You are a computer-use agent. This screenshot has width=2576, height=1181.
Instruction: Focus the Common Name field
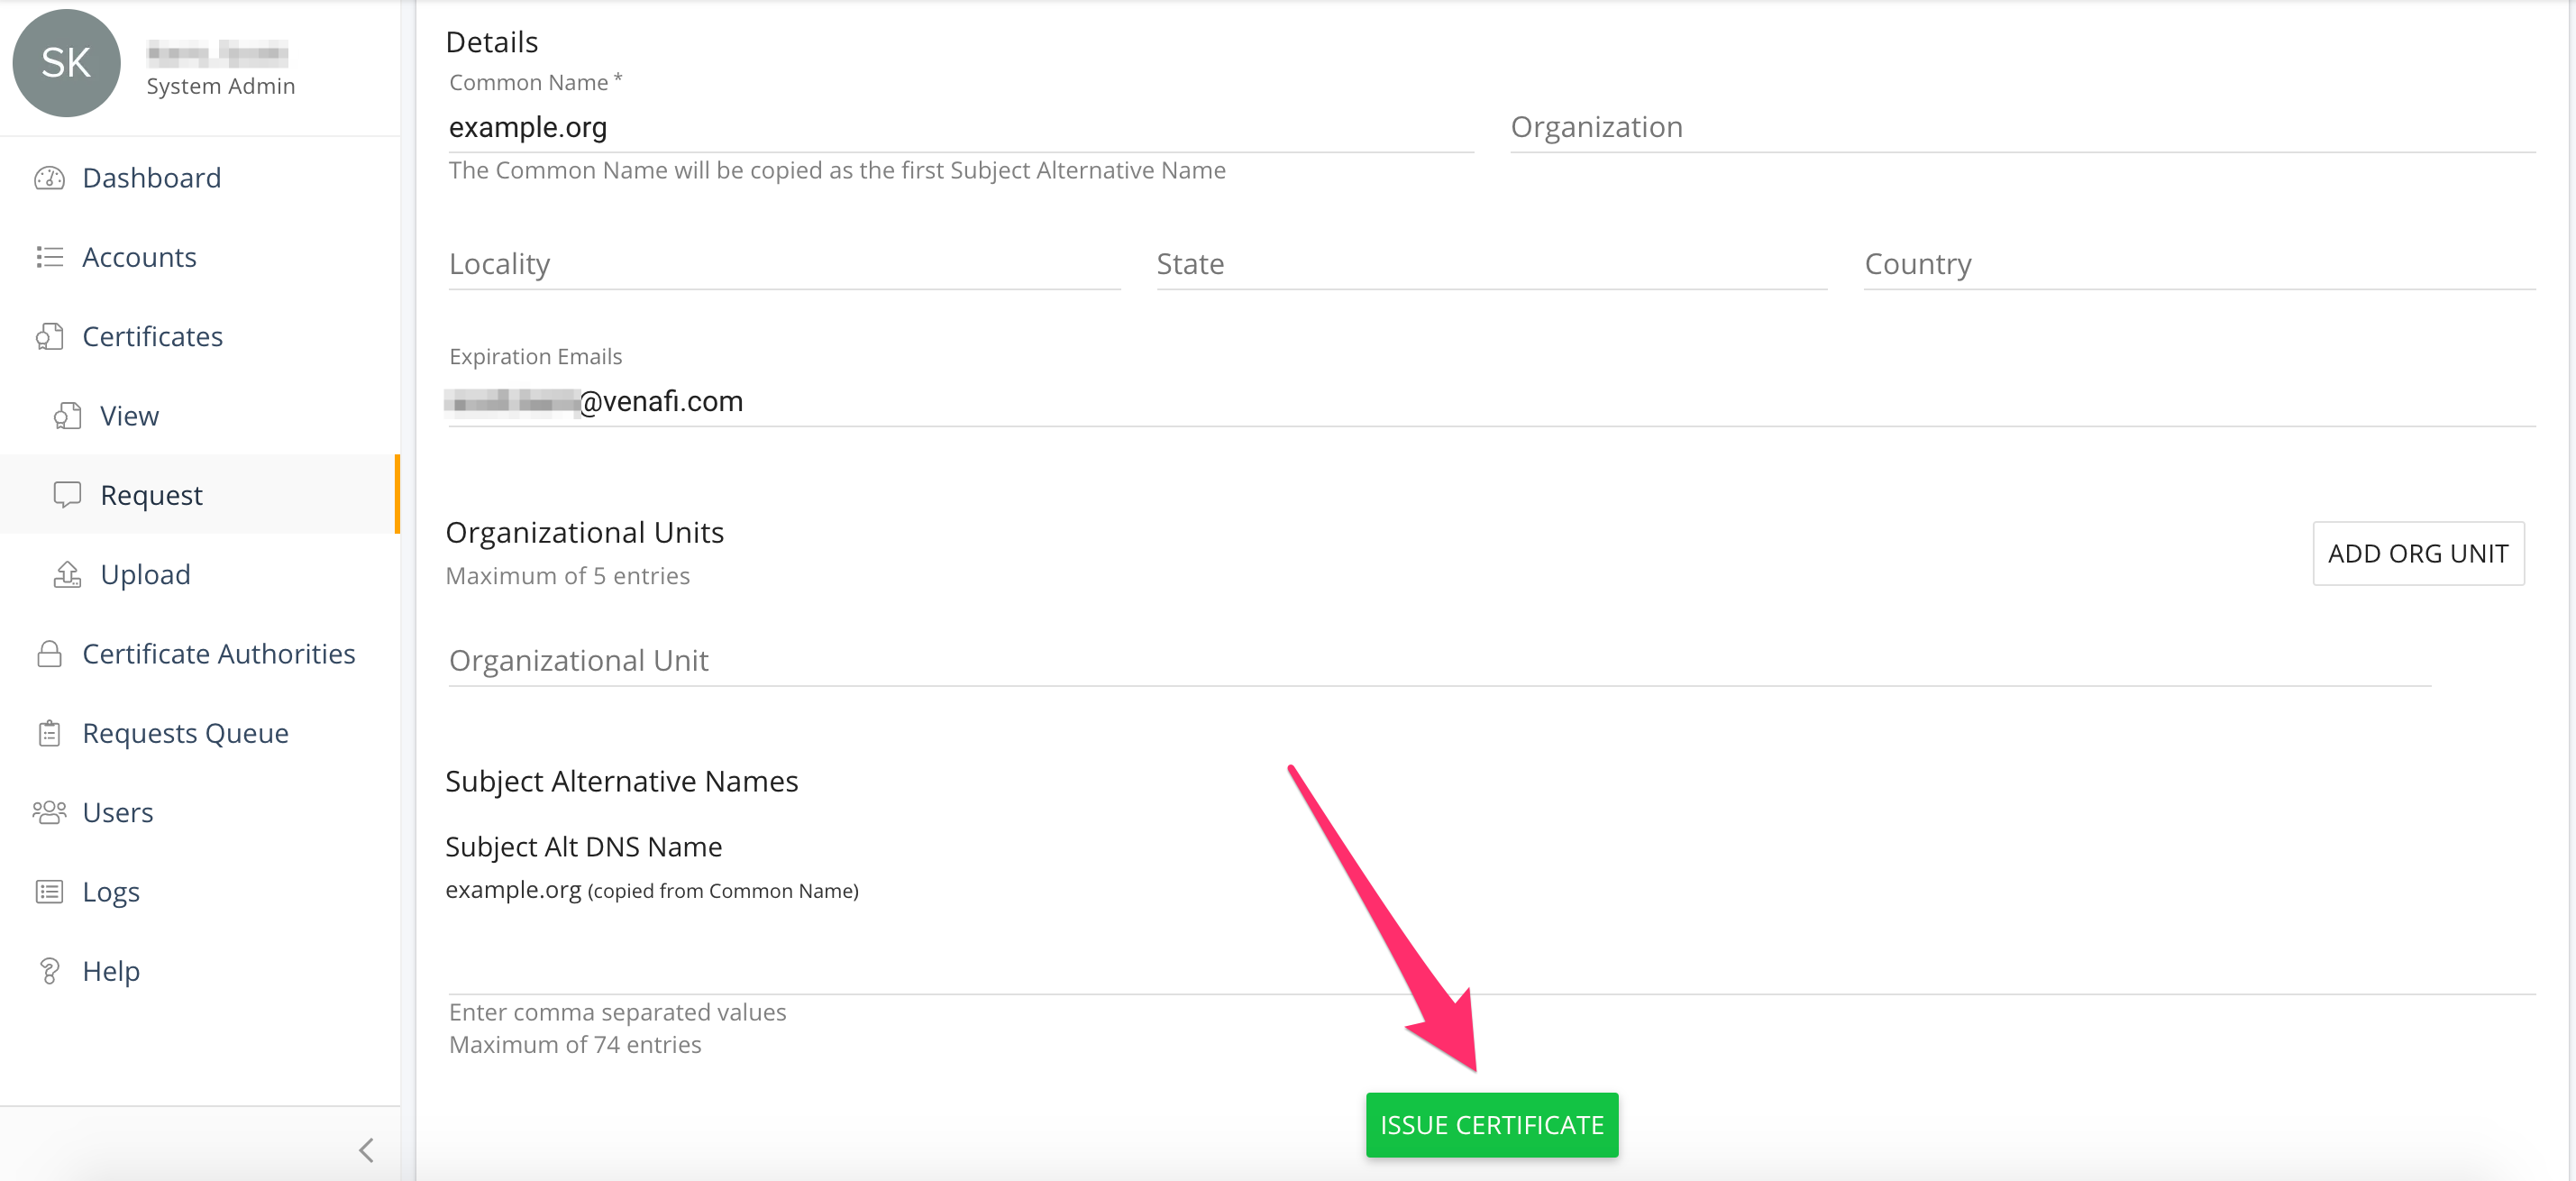pos(961,128)
